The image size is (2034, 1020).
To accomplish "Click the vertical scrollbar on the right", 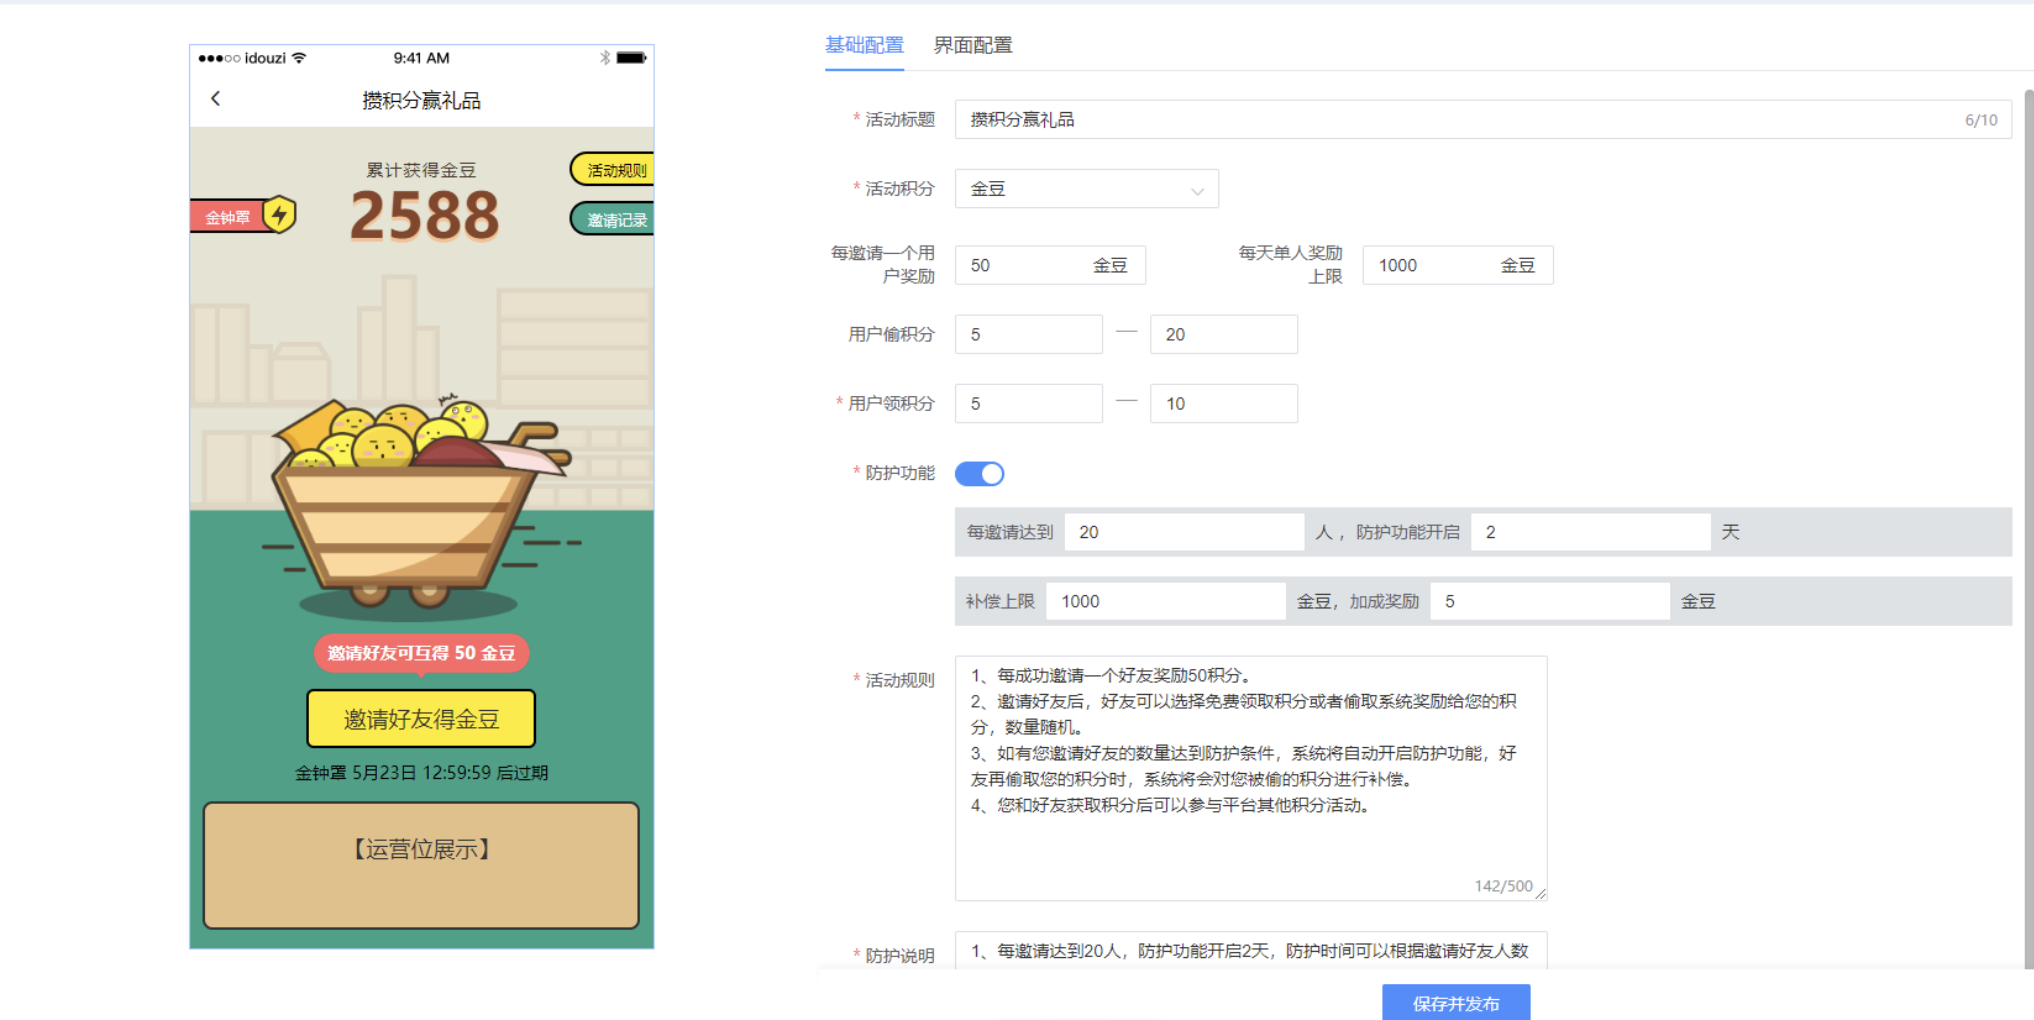I will tap(2028, 500).
